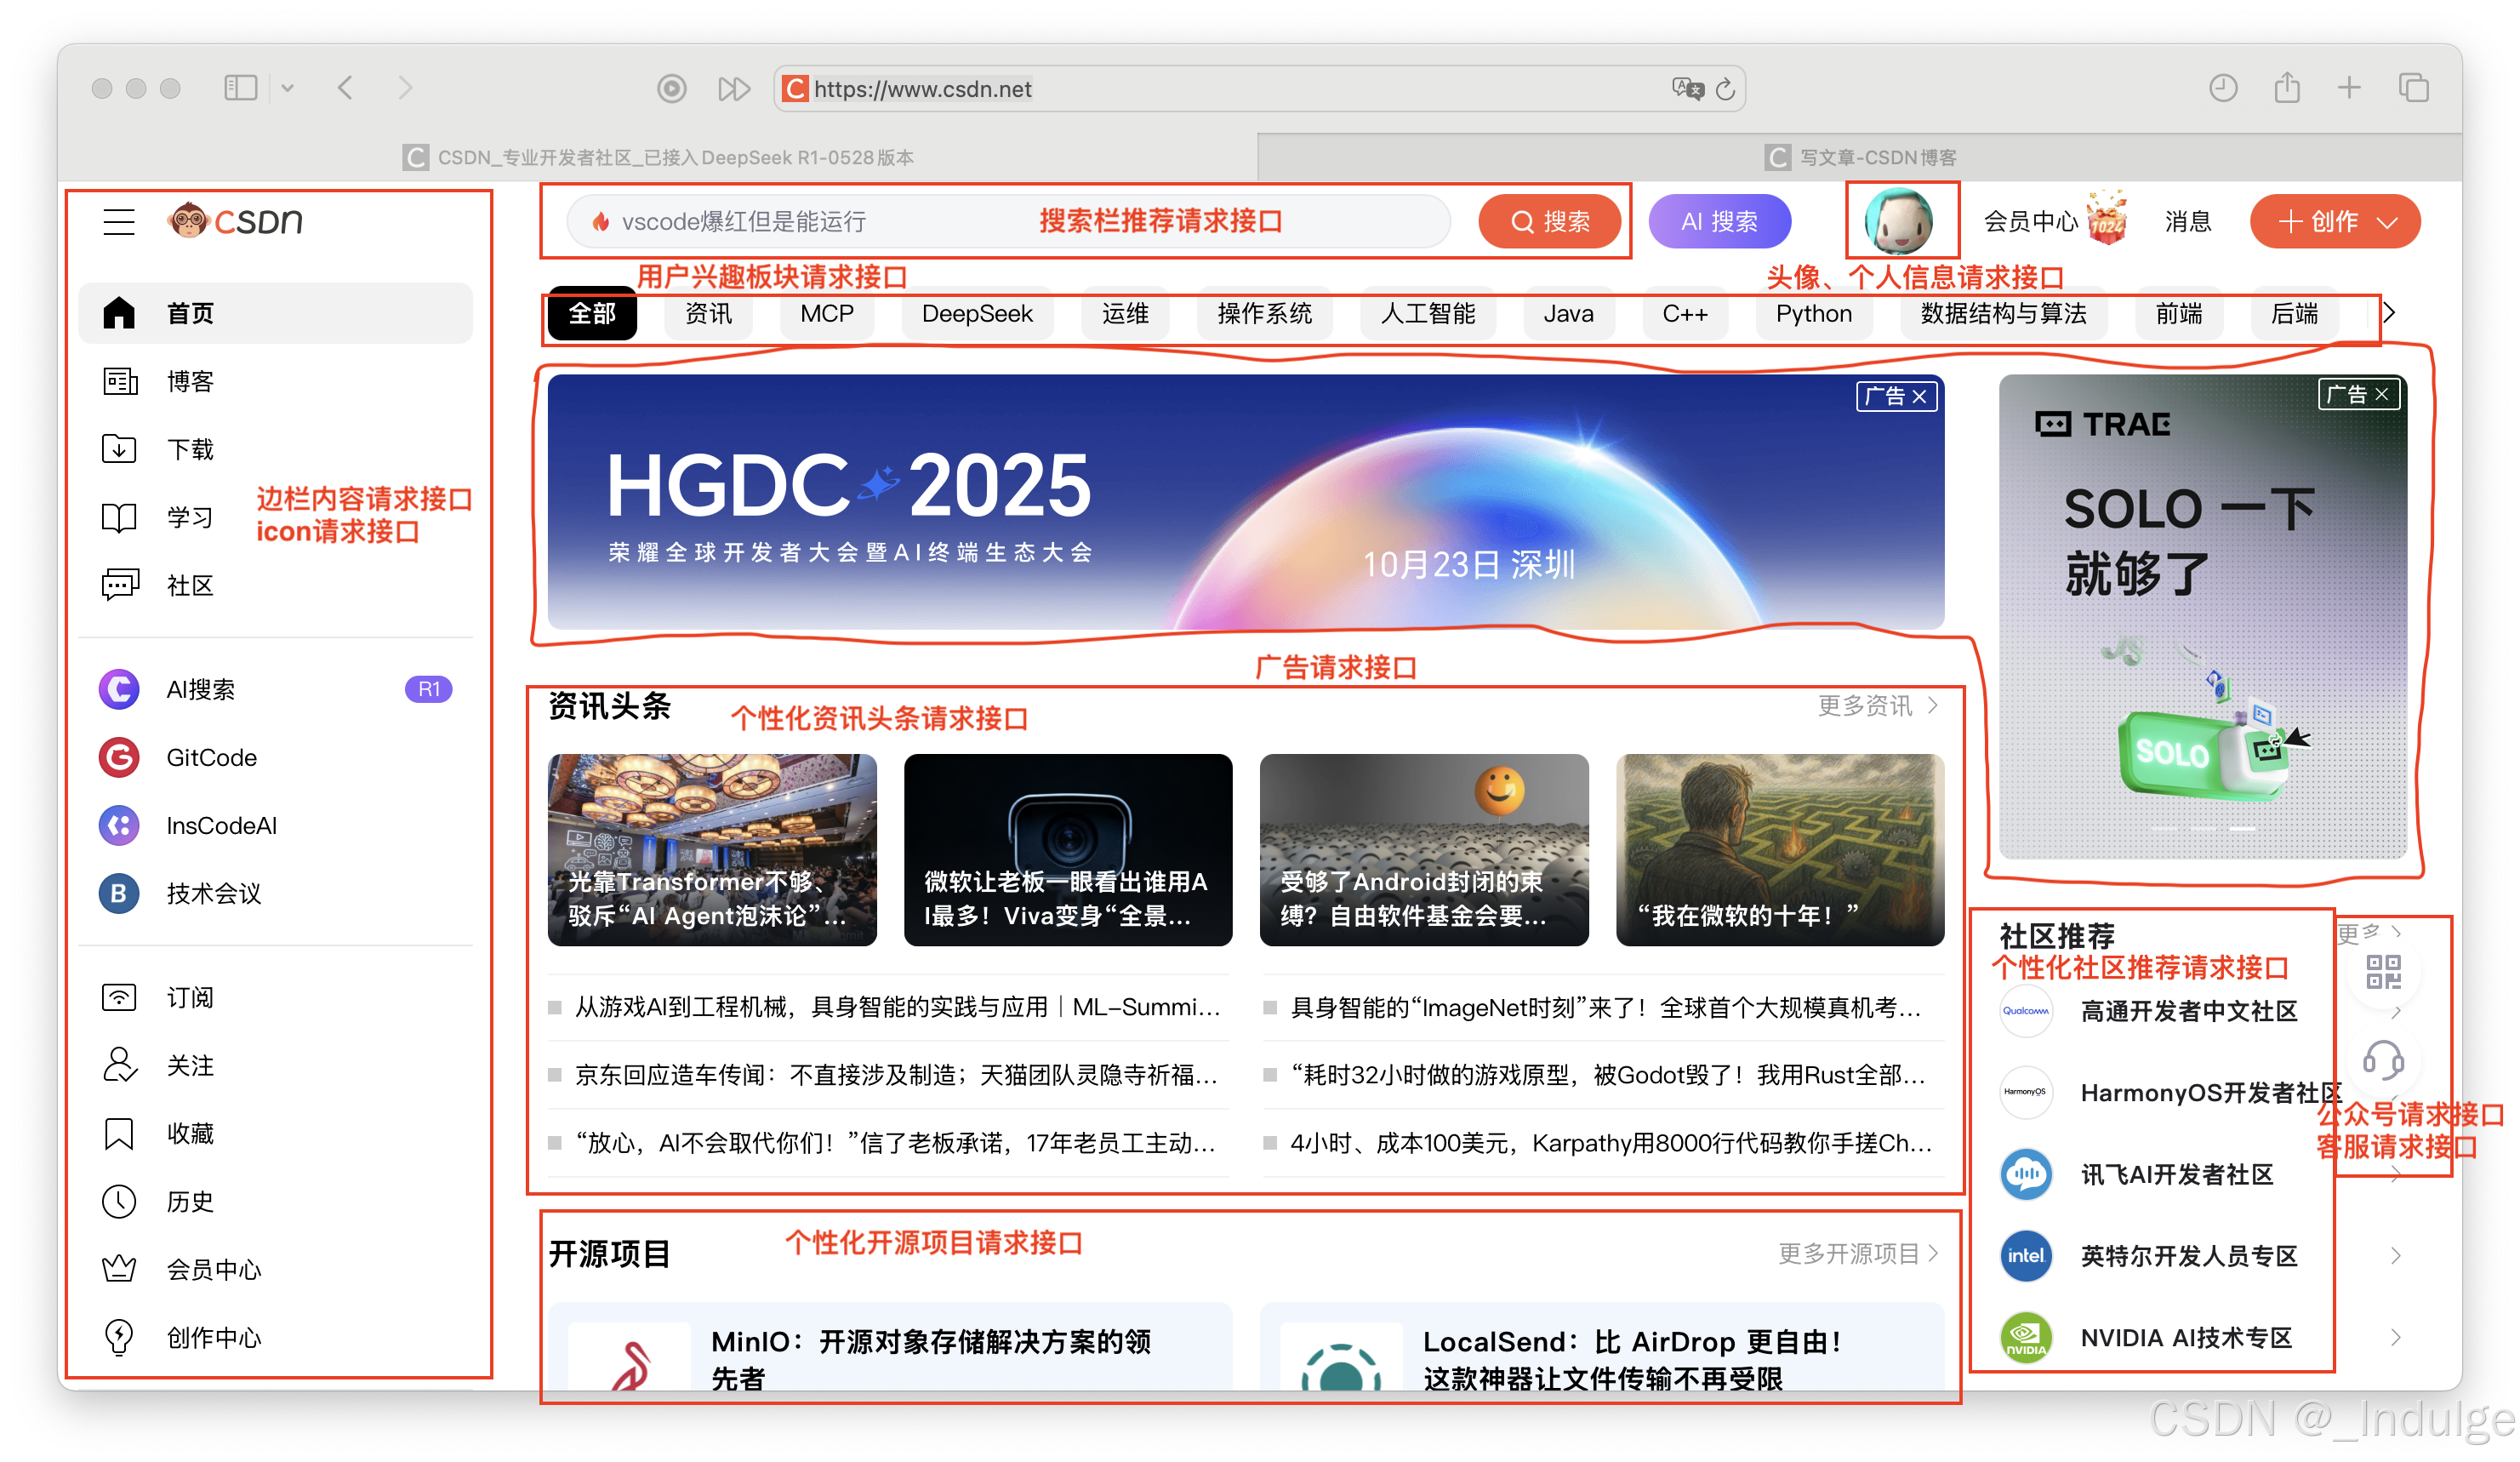
Task: Click the hamburger menu icon
Action: (119, 222)
